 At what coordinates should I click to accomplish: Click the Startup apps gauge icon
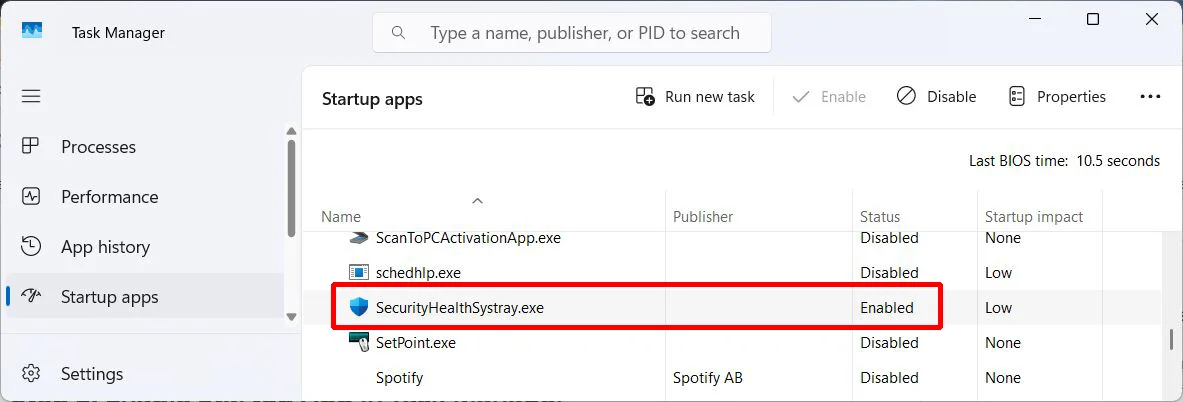point(30,296)
